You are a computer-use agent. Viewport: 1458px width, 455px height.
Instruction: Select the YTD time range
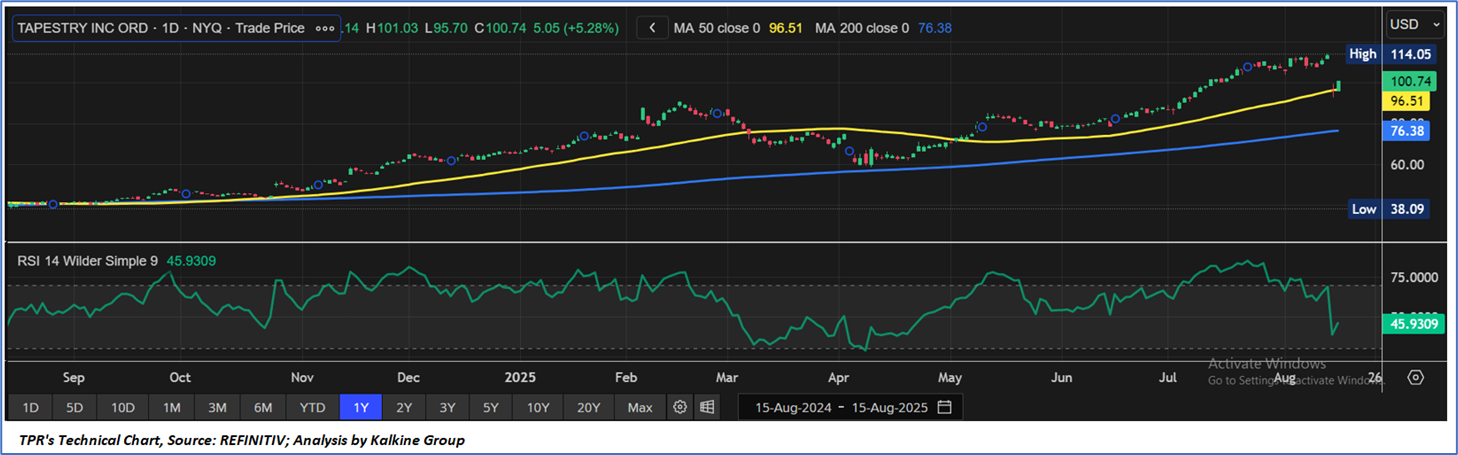click(x=312, y=407)
